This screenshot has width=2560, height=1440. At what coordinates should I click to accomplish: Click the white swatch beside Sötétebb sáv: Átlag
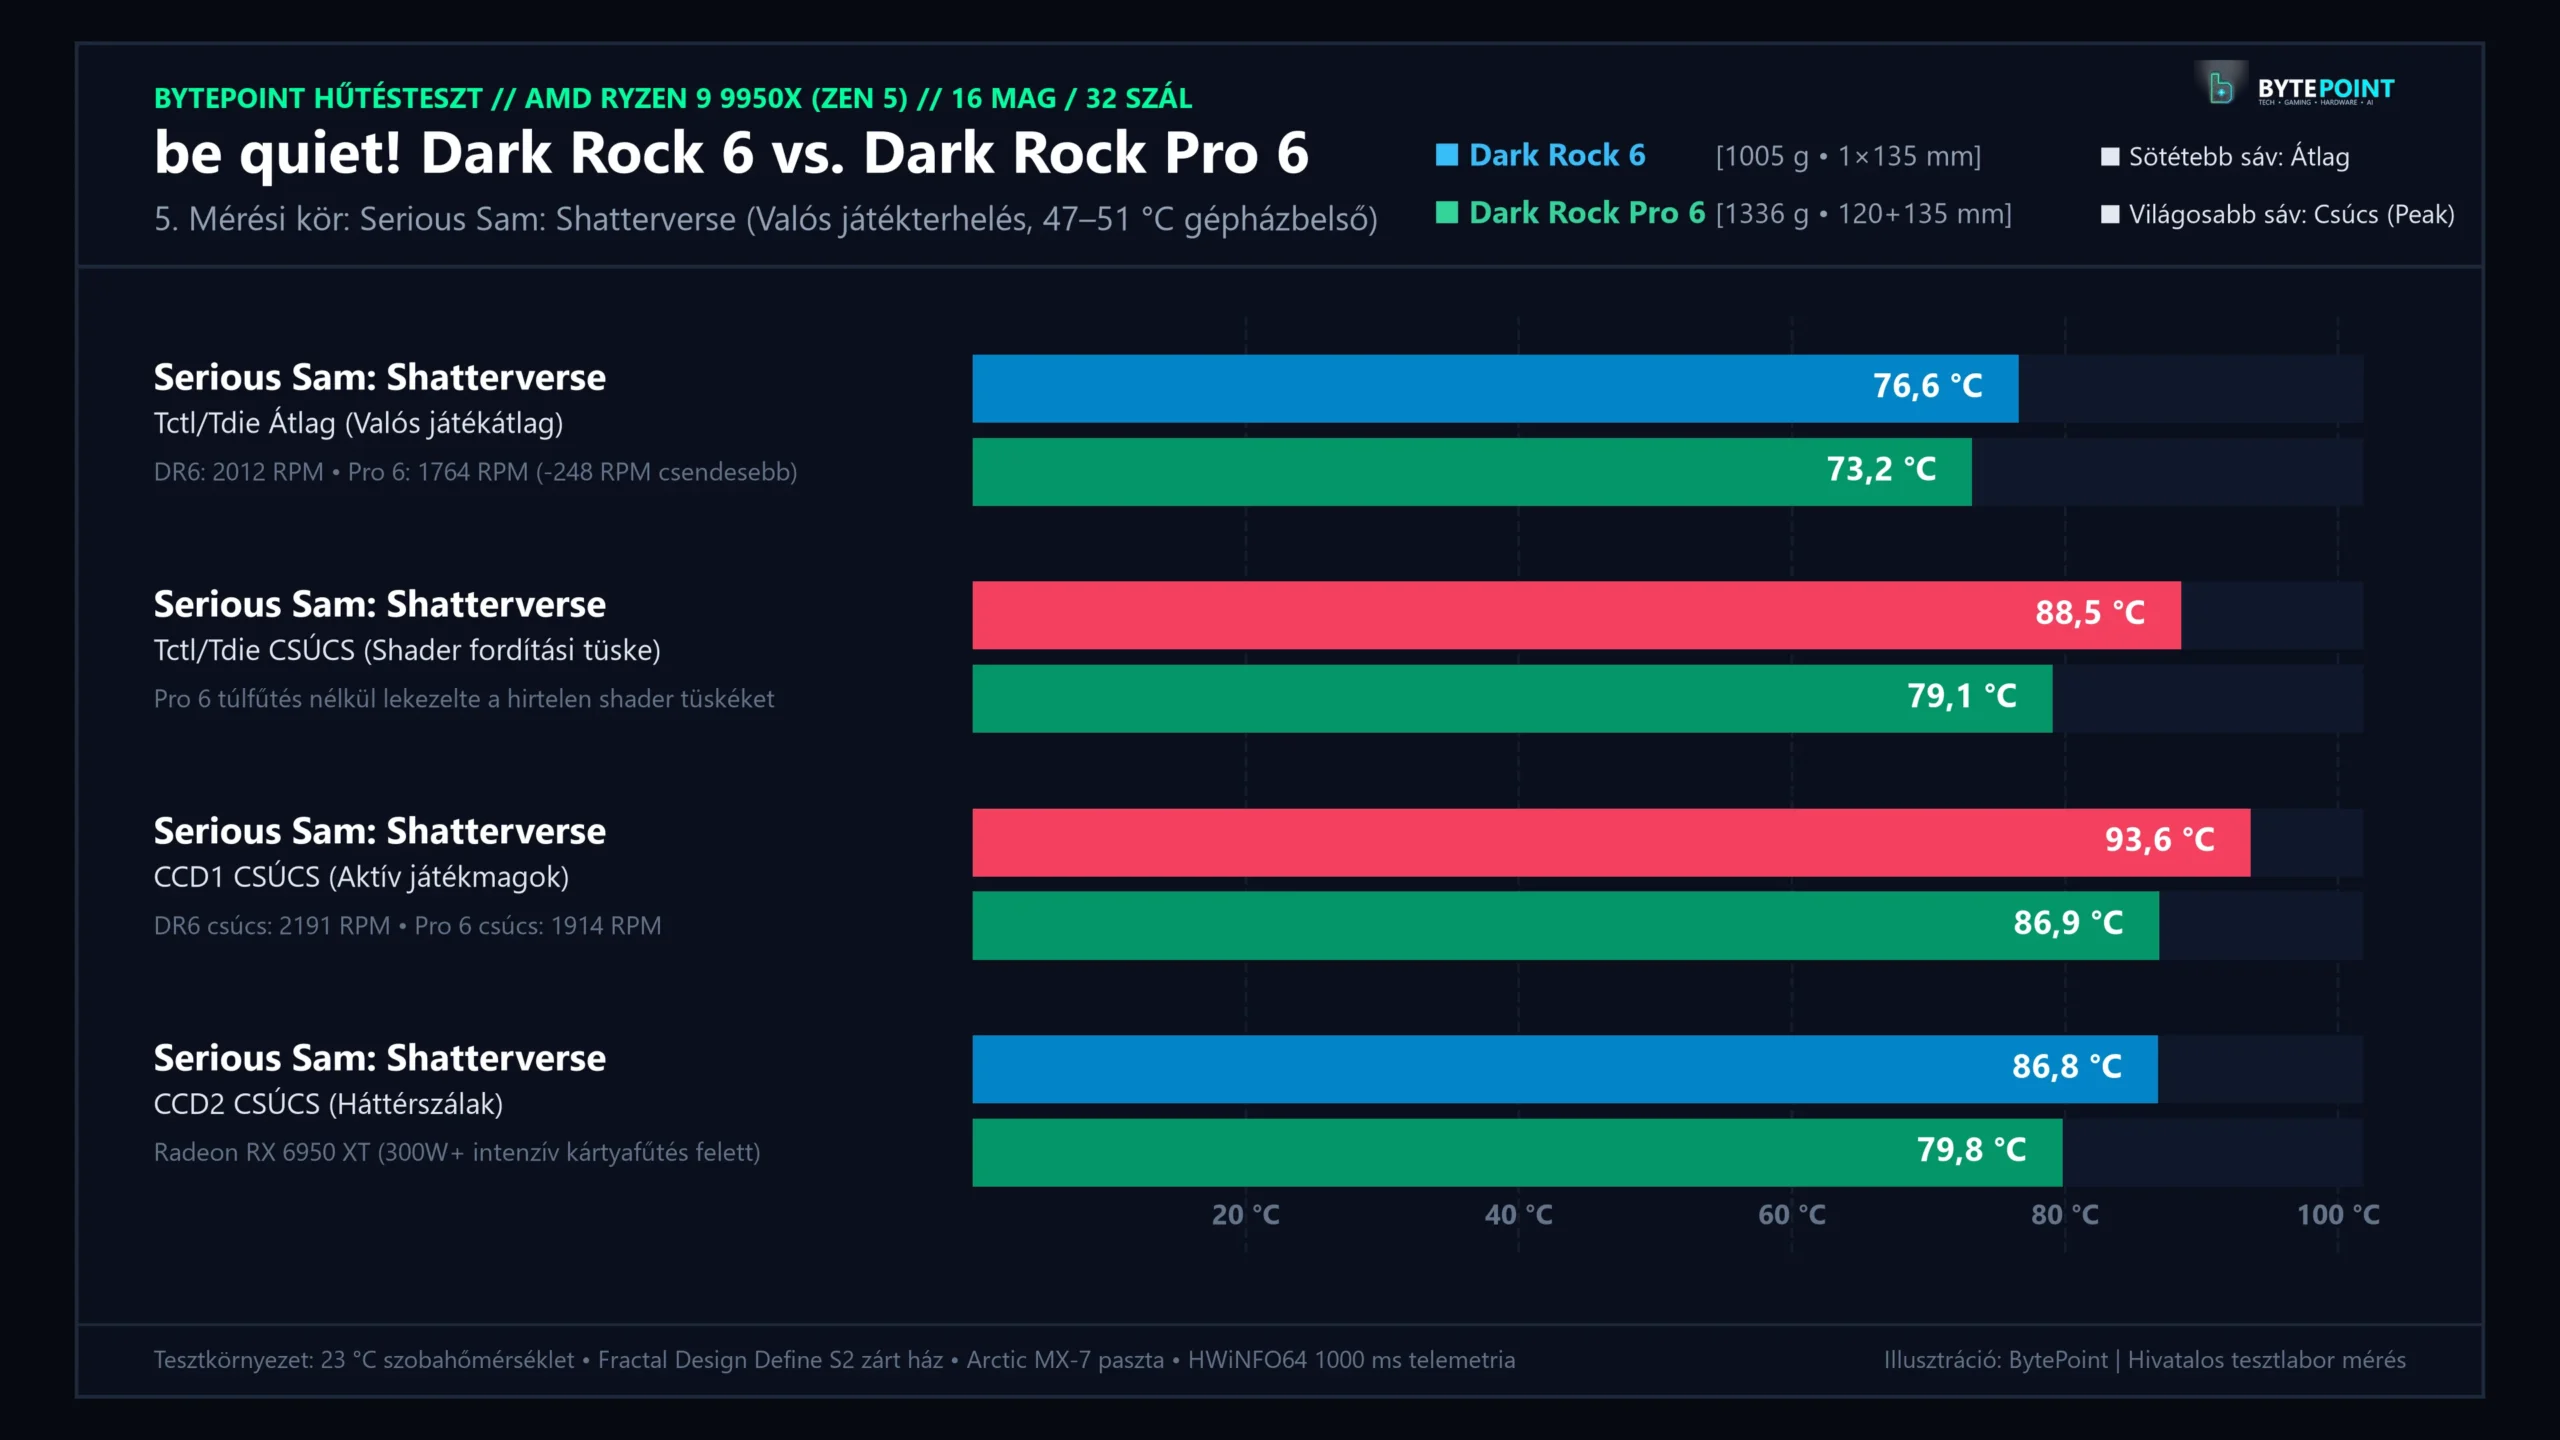2110,157
